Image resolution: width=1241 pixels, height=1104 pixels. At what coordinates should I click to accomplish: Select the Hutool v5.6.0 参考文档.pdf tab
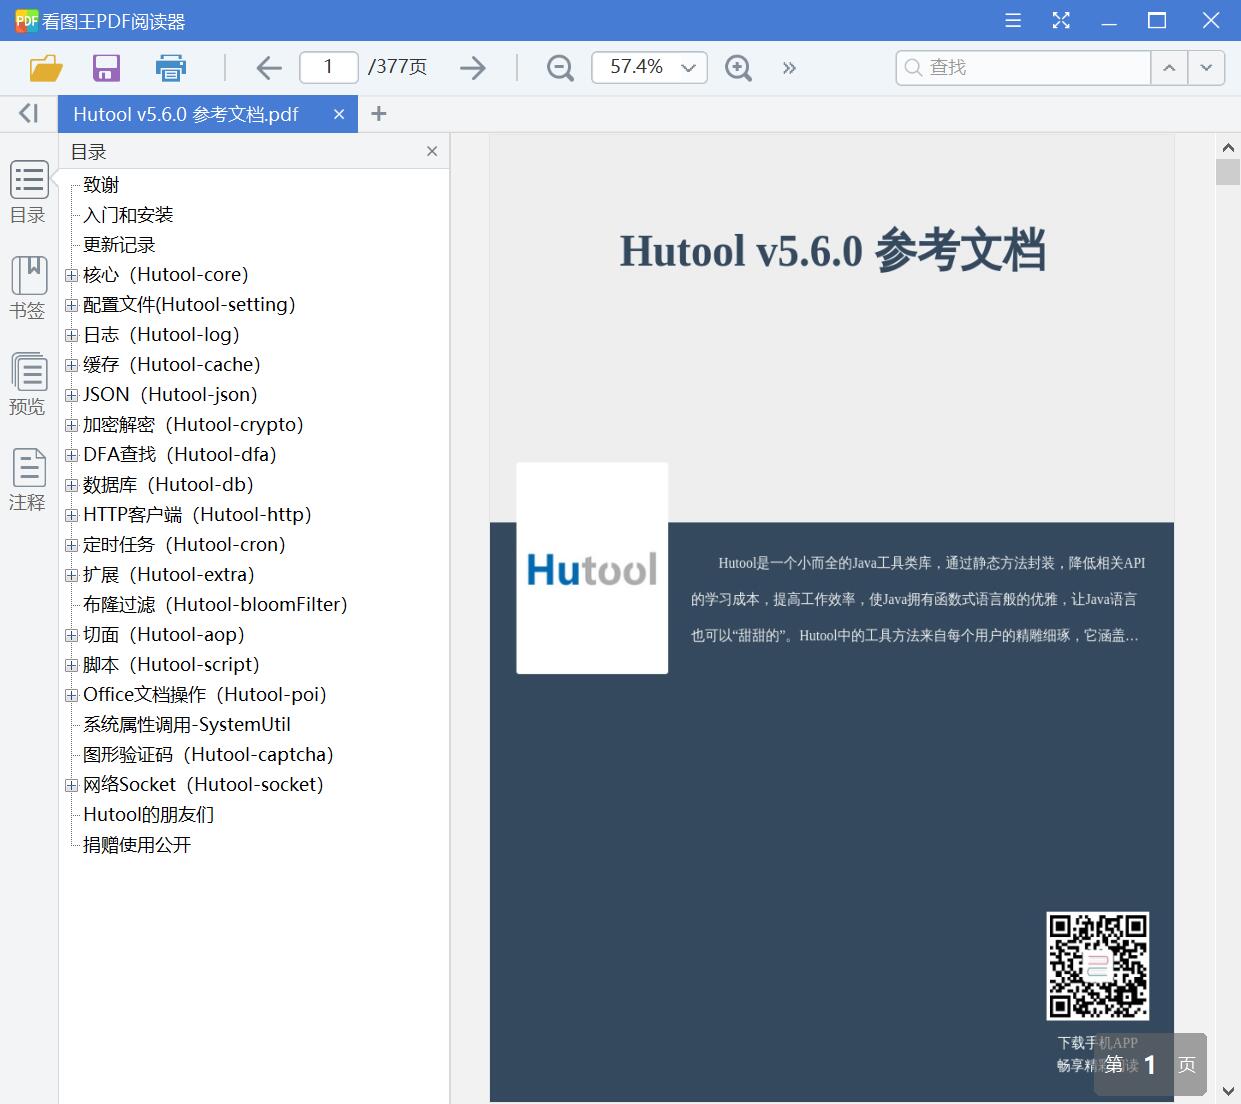[x=186, y=114]
